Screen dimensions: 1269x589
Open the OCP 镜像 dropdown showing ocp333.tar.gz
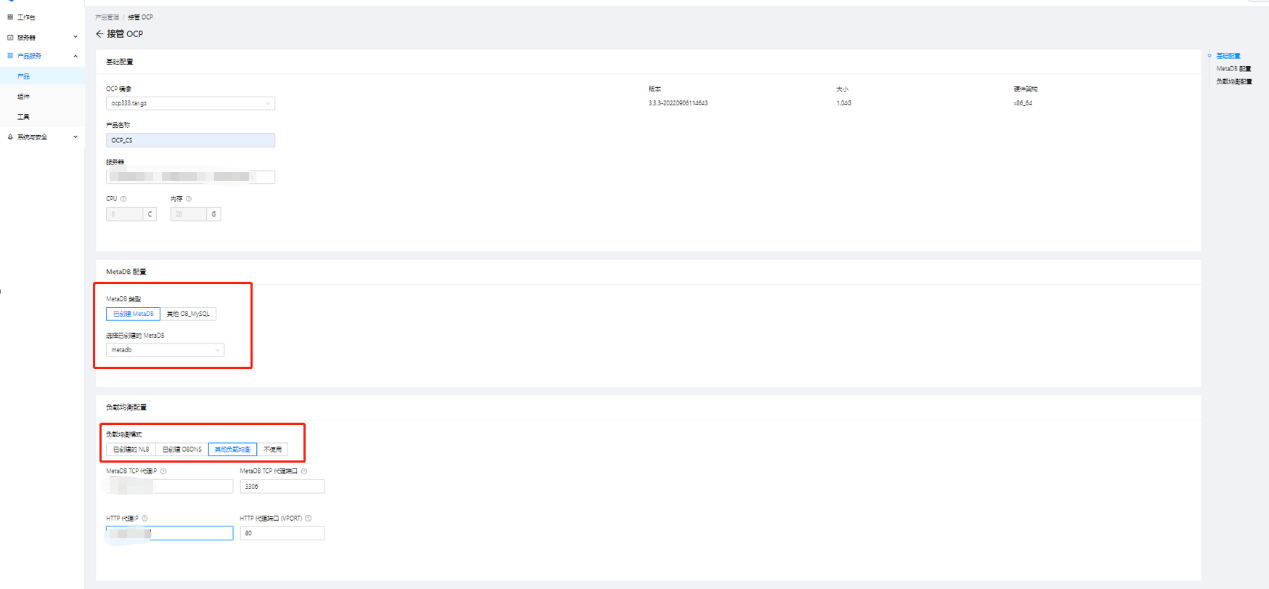190,103
